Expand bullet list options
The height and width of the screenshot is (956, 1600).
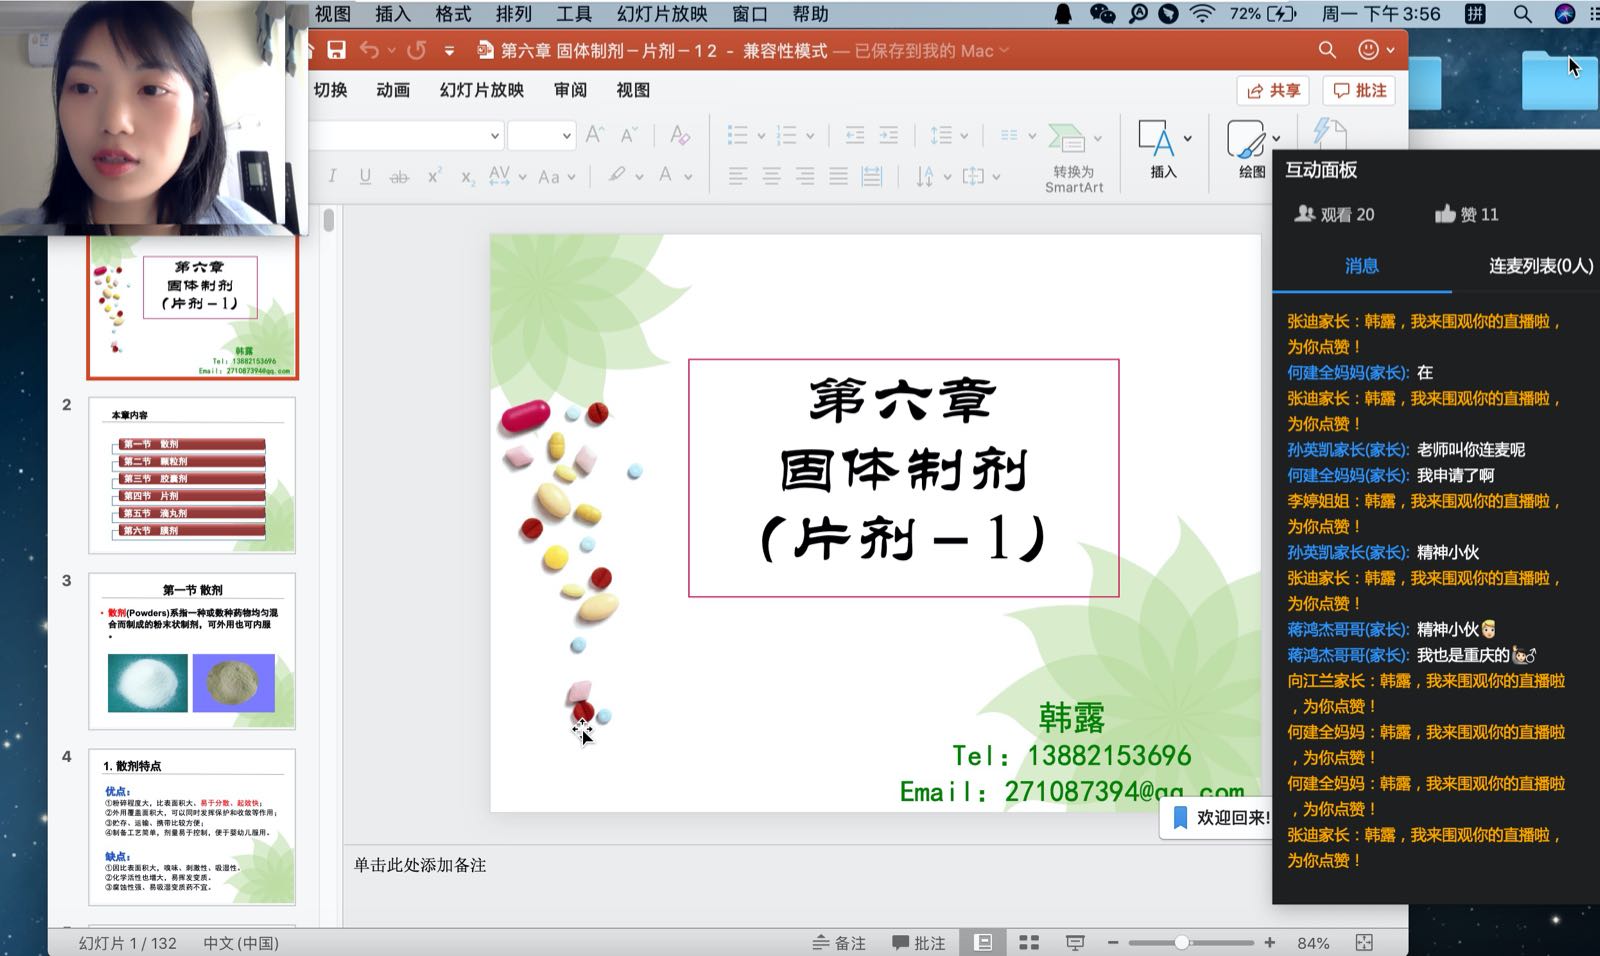[x=761, y=136]
